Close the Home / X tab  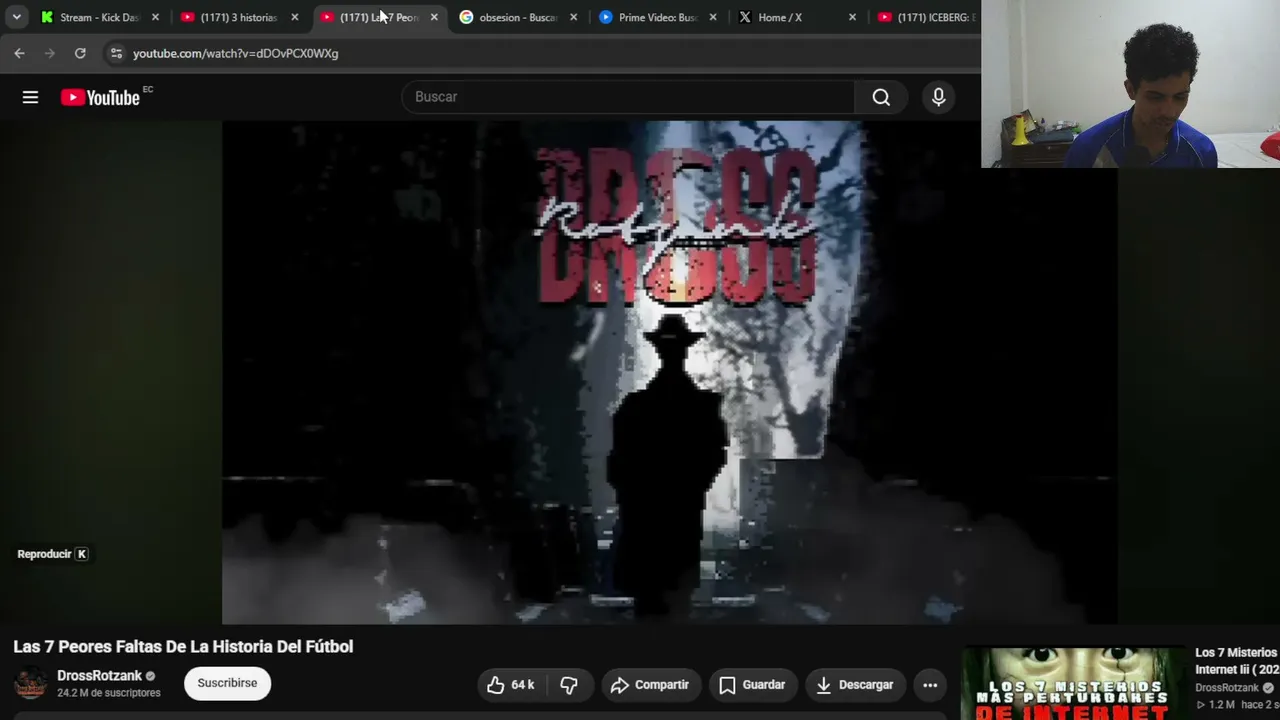click(852, 17)
